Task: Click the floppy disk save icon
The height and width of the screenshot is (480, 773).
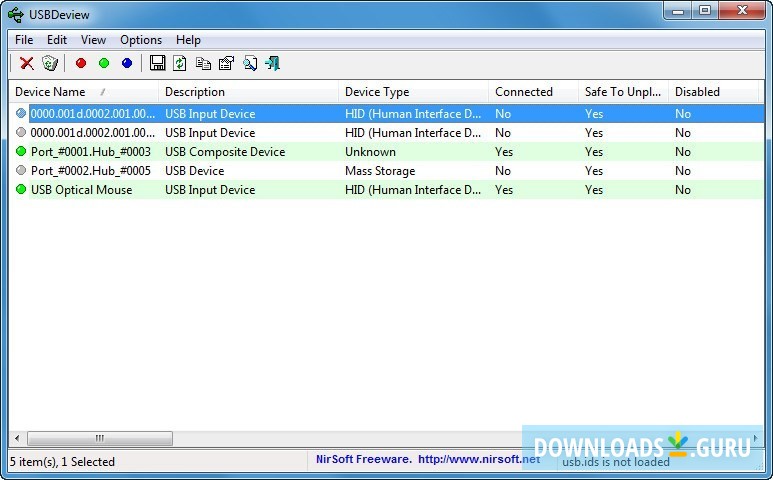Action: point(157,63)
